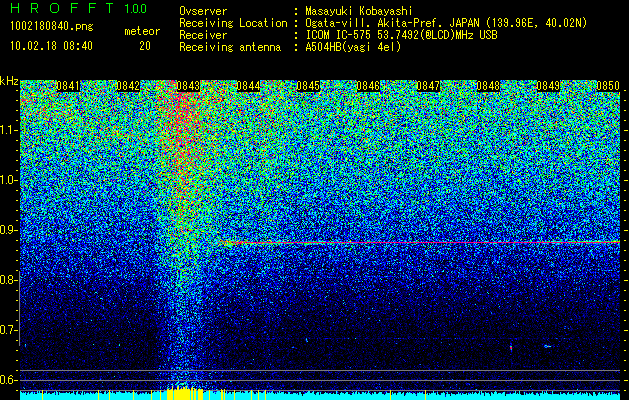This screenshot has height=400, width=629.
Task: Click the 0.7 kHz axis label
Action: [9, 330]
